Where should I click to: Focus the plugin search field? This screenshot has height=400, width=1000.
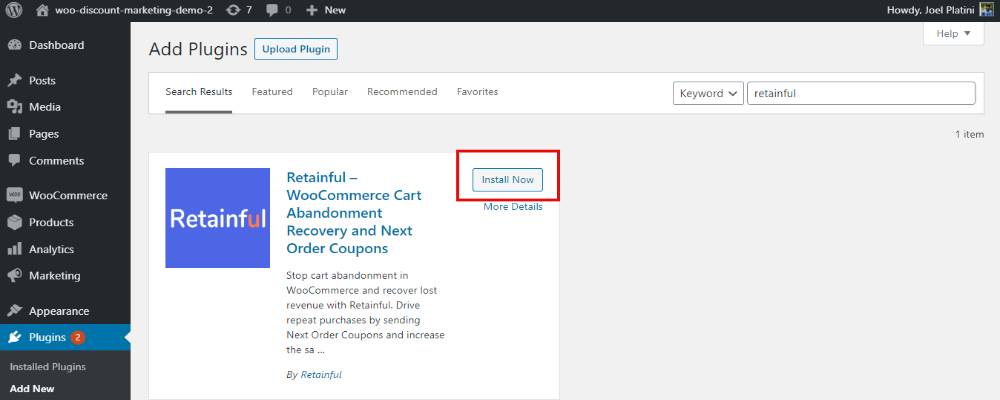861,93
